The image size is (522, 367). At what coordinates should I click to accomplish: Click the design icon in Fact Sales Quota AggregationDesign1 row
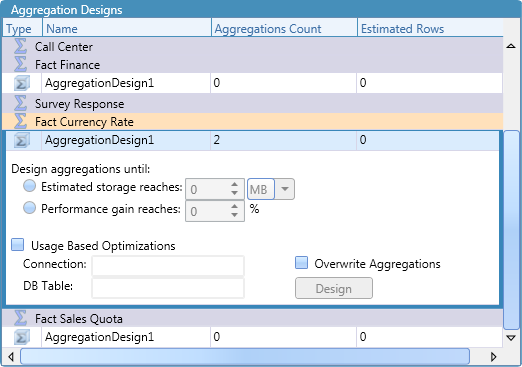(x=22, y=337)
